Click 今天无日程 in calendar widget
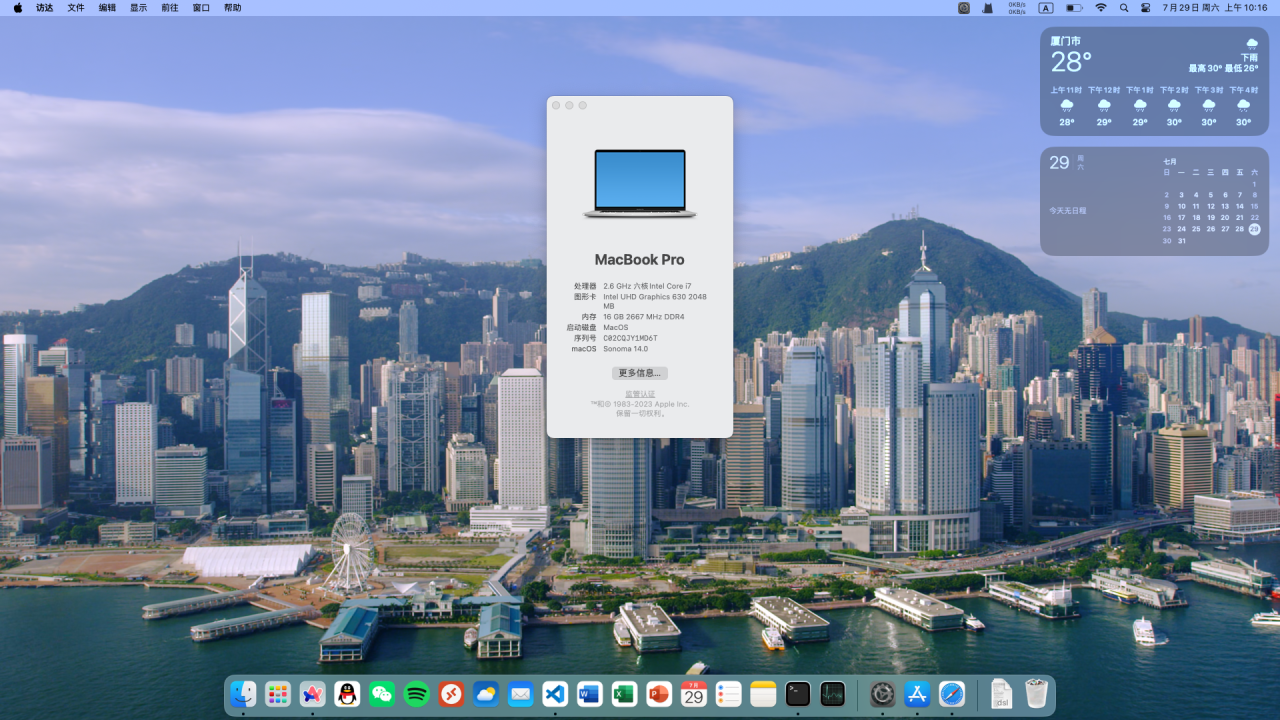 point(1067,211)
